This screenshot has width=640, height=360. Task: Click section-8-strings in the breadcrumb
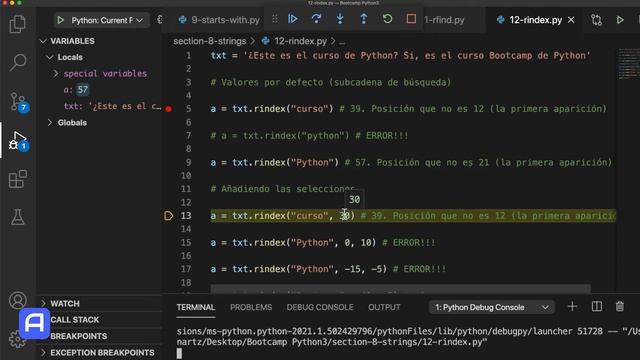coord(210,41)
